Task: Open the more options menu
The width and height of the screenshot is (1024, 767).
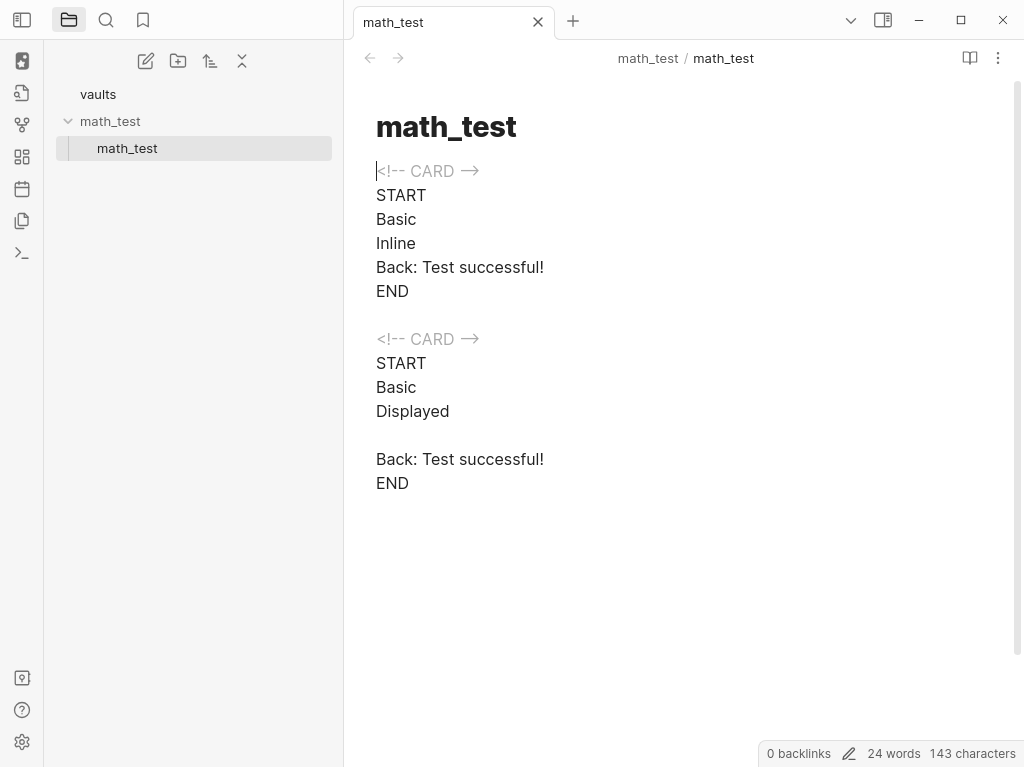Action: 997,58
